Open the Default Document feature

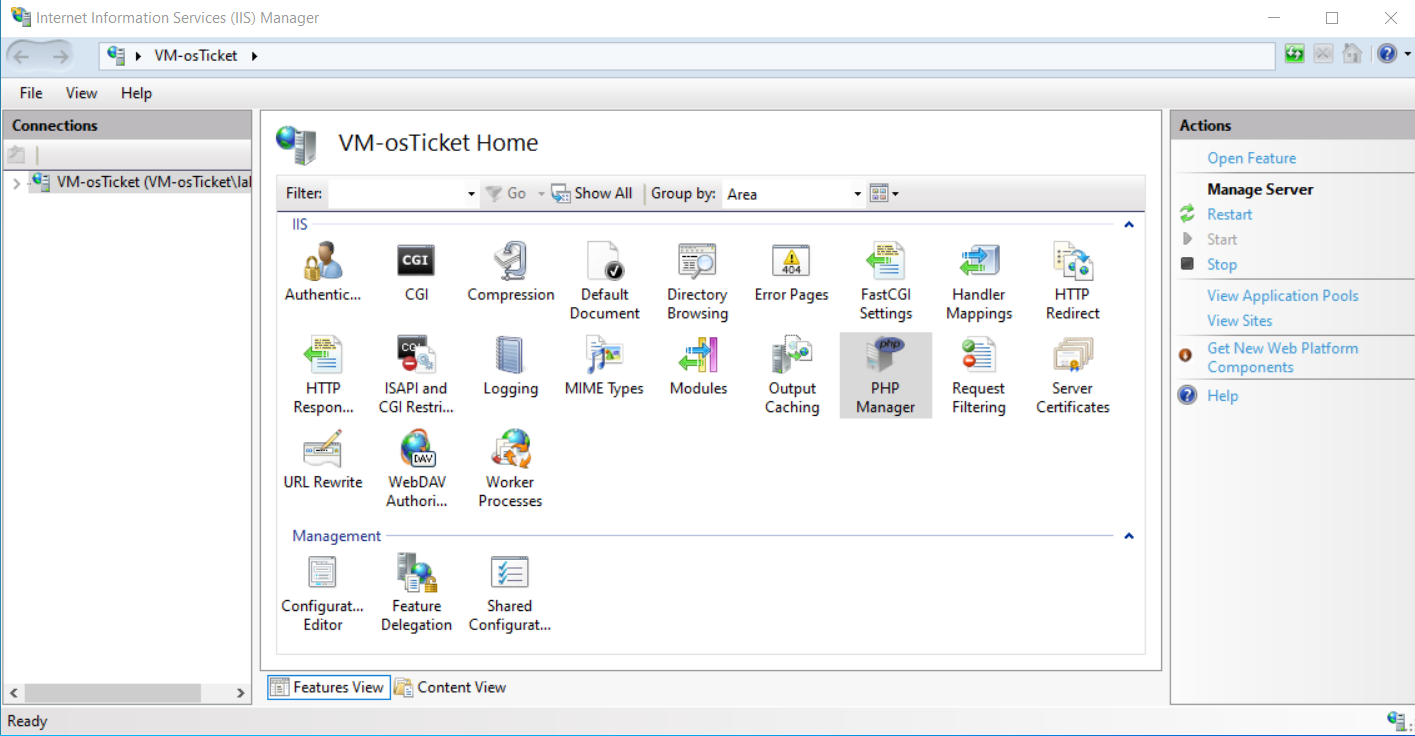604,281
